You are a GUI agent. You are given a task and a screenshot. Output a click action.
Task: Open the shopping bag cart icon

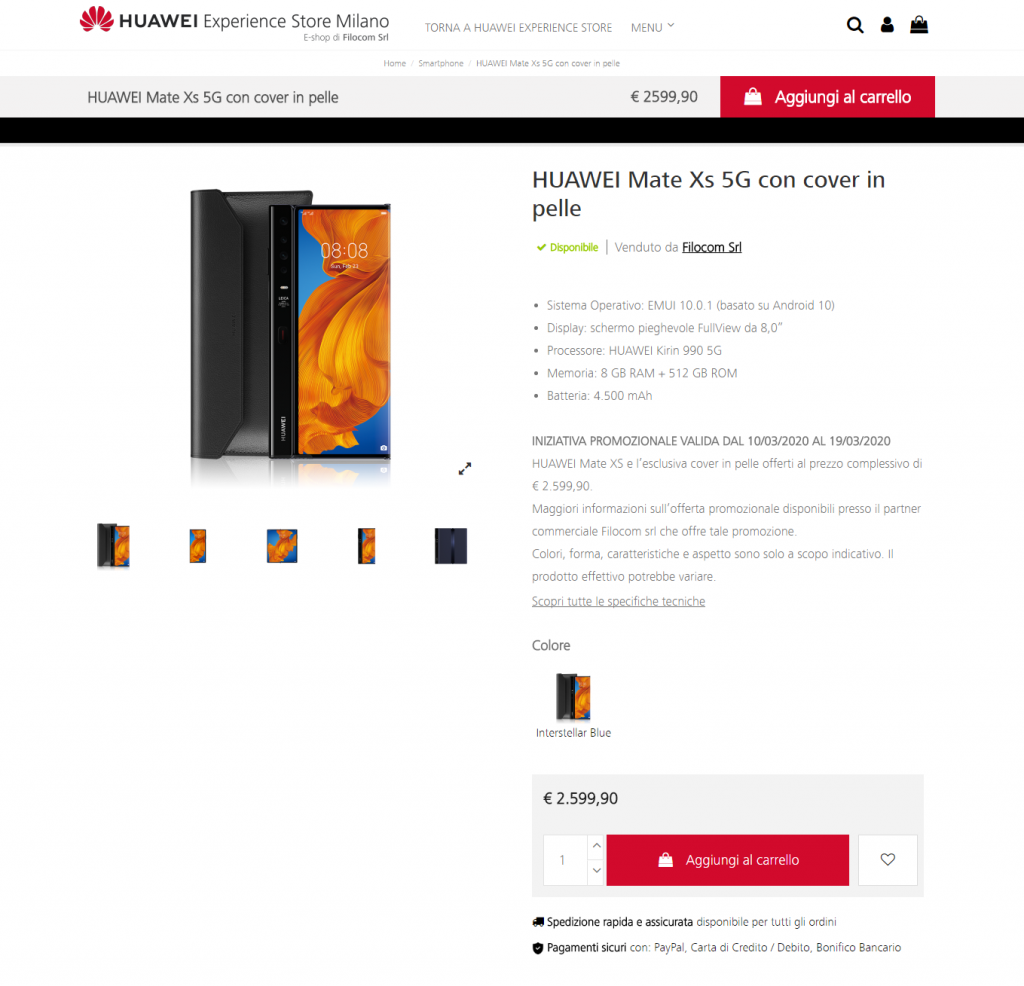point(919,25)
